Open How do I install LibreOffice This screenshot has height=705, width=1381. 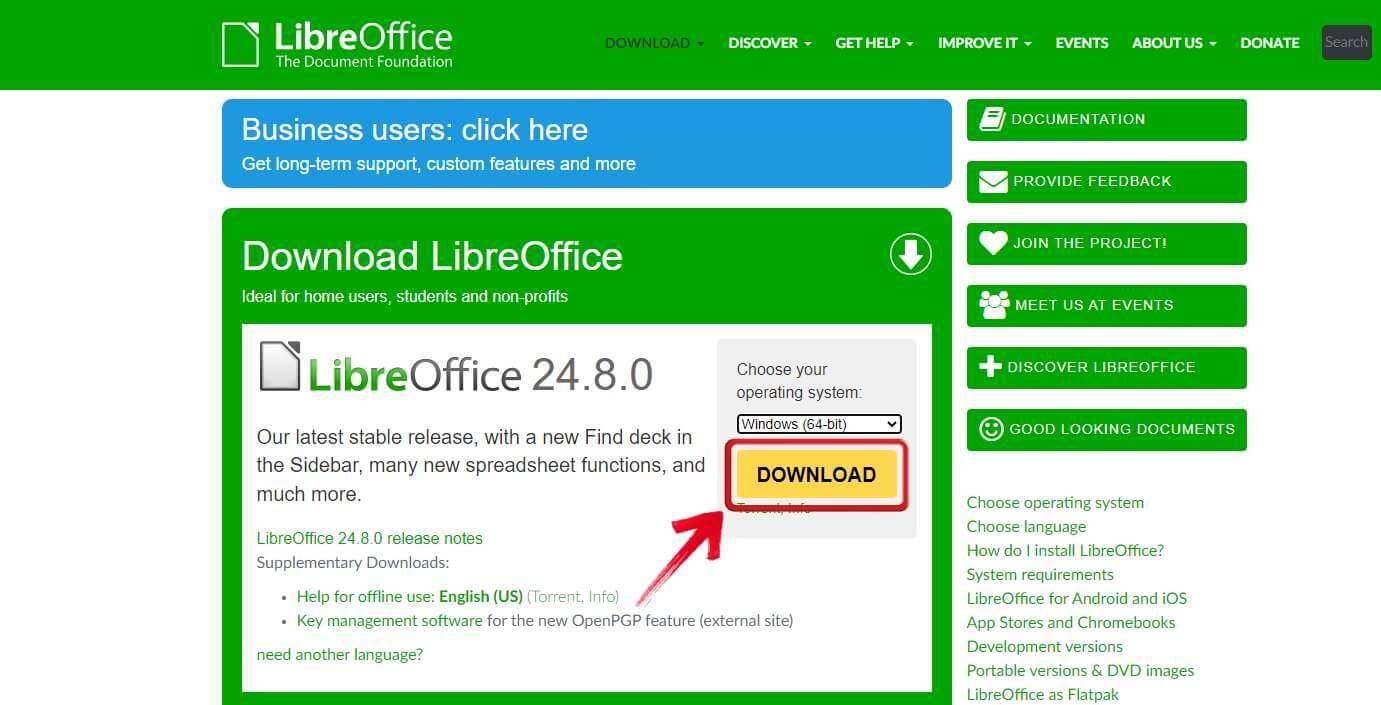coord(1065,550)
